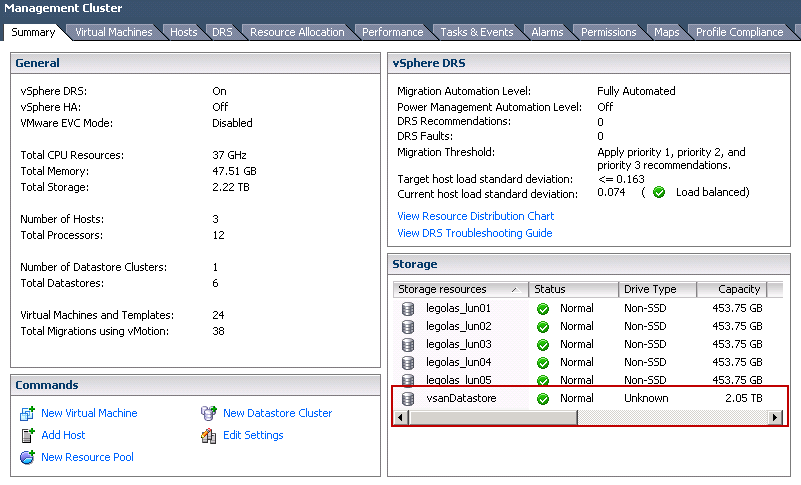The width and height of the screenshot is (801, 485).
Task: Click the green Load balanced status icon
Action: point(659,192)
